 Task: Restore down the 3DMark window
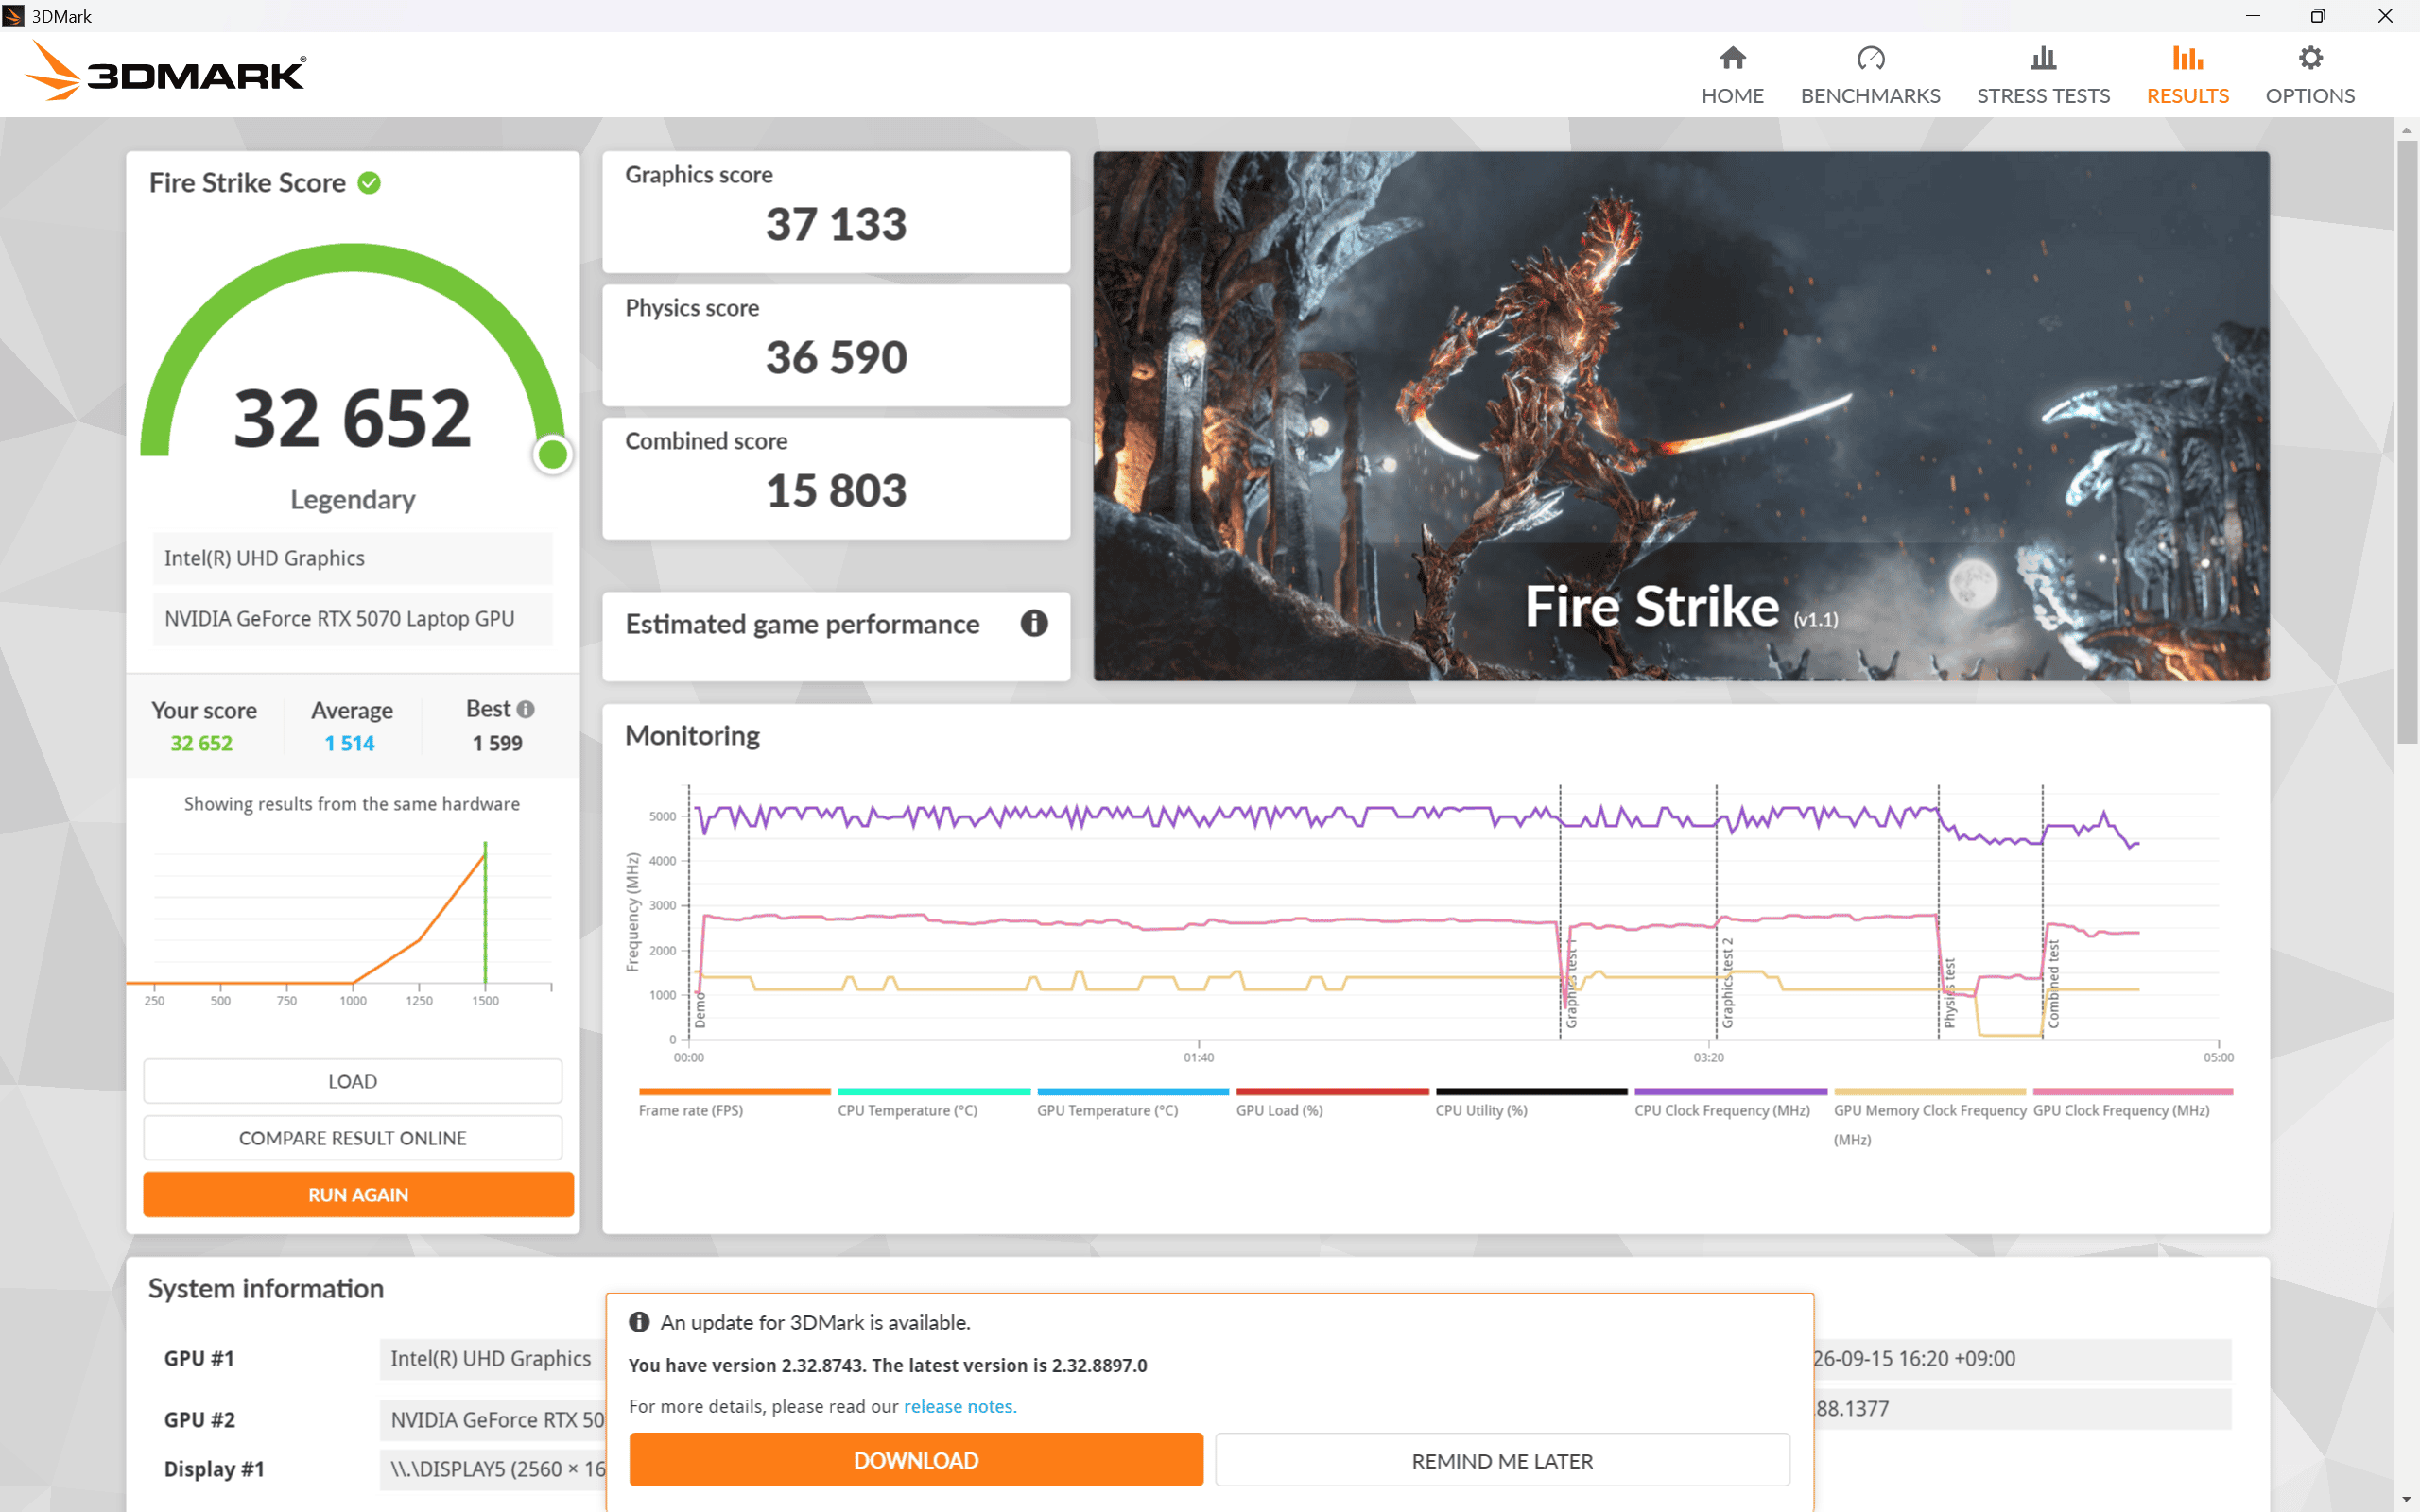pyautogui.click(x=2318, y=16)
